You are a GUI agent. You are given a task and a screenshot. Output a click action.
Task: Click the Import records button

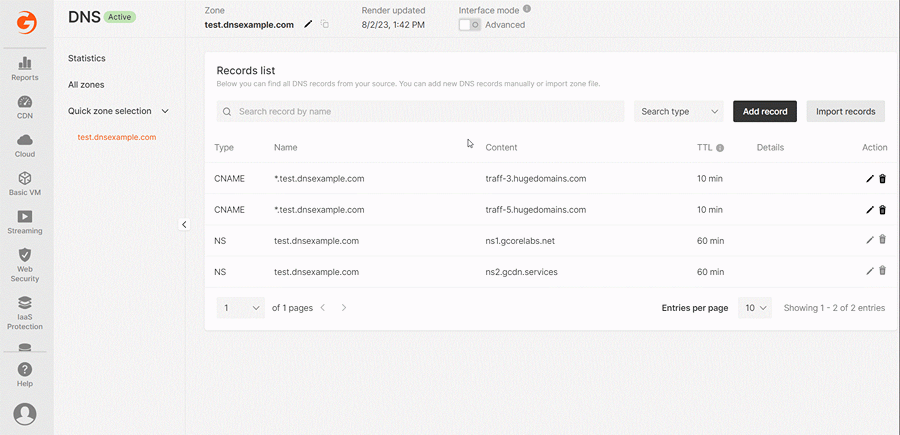tap(845, 111)
